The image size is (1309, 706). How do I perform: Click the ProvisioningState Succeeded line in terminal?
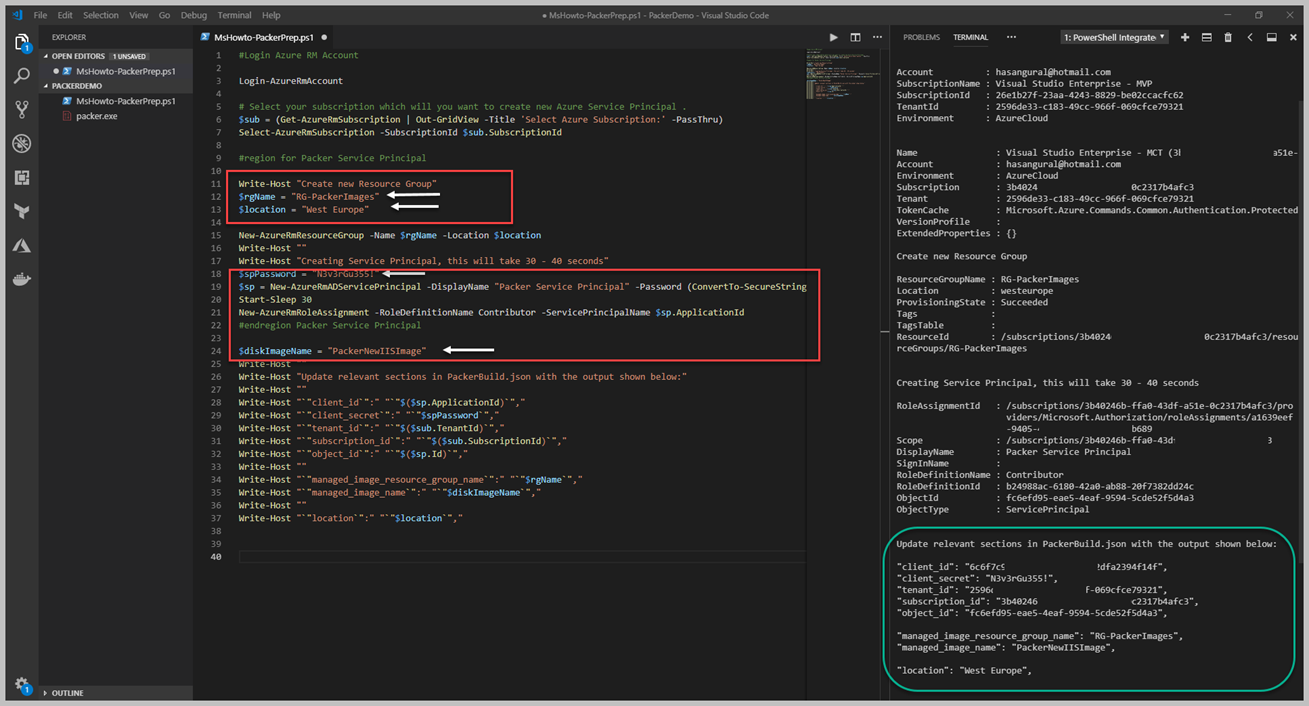(972, 302)
